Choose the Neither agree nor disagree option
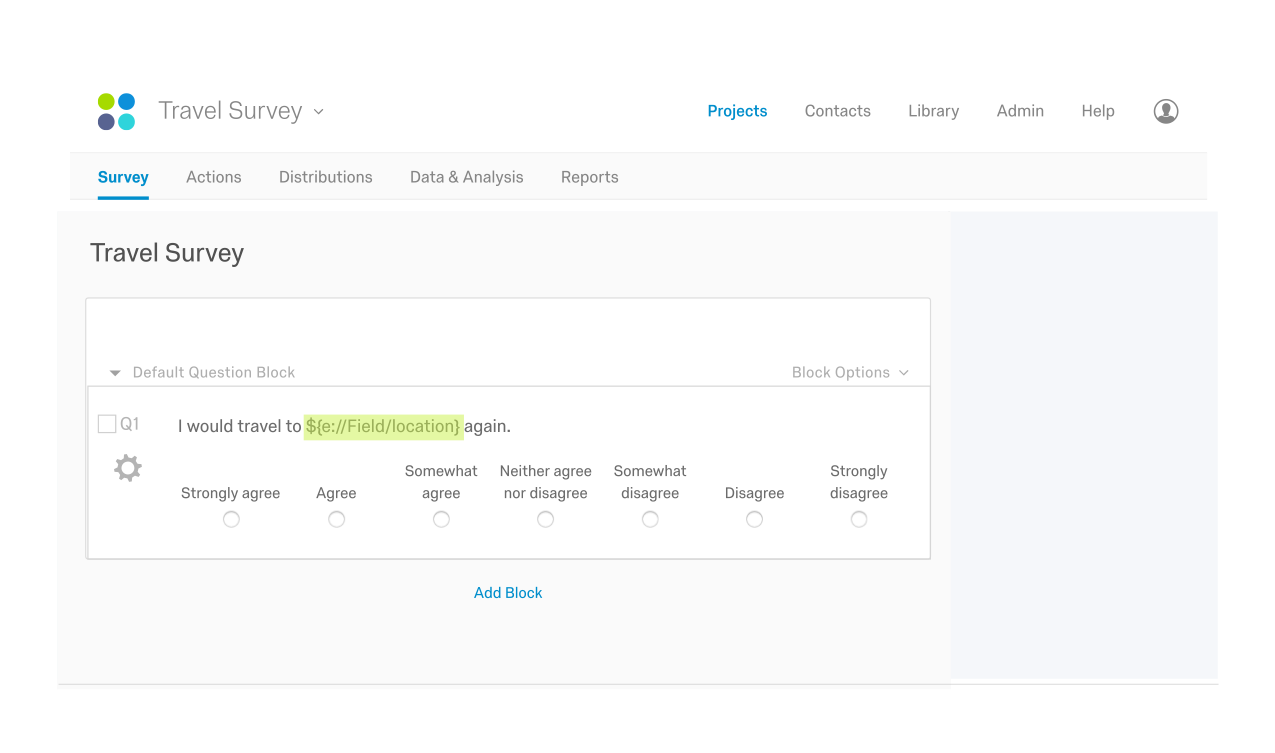The width and height of the screenshot is (1275, 753). tap(545, 519)
